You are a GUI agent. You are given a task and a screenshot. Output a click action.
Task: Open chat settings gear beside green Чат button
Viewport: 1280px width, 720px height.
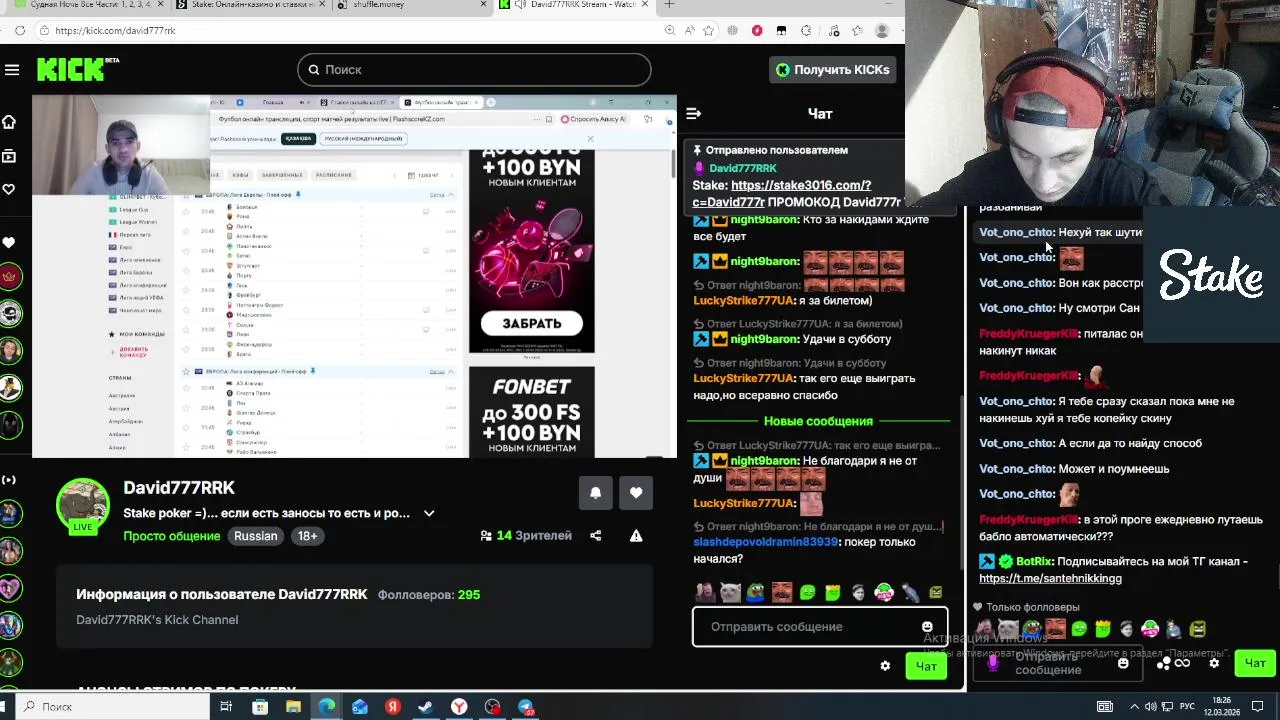pyautogui.click(x=885, y=666)
